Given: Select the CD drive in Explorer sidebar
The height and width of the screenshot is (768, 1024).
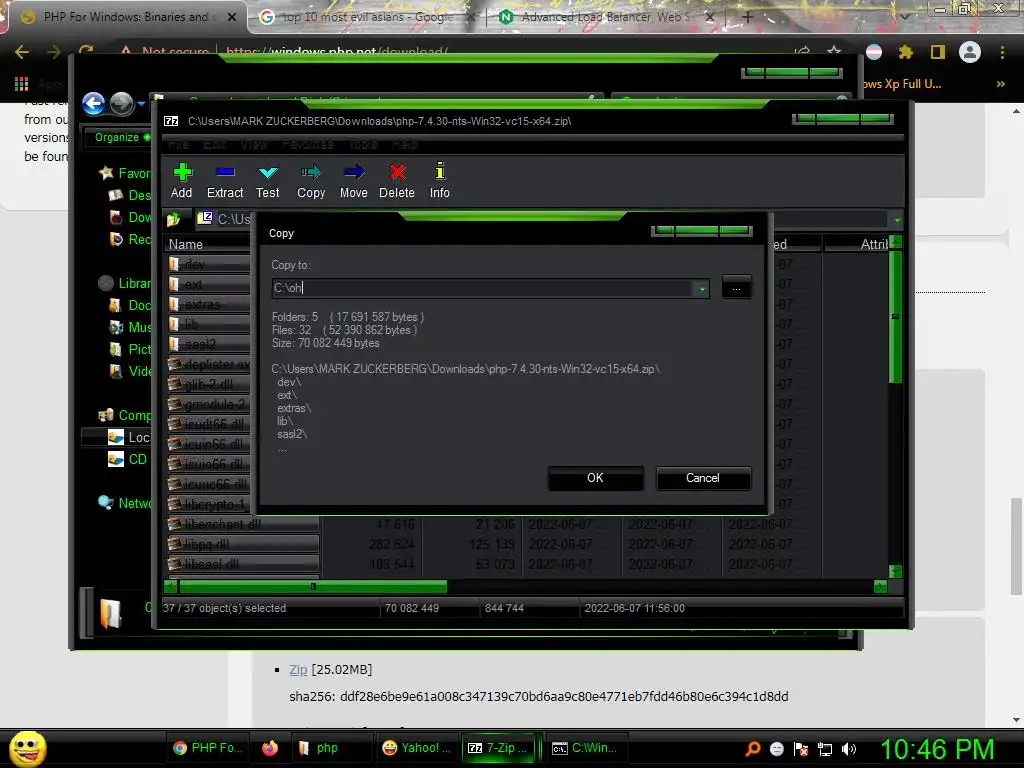Looking at the screenshot, I should point(128,459).
